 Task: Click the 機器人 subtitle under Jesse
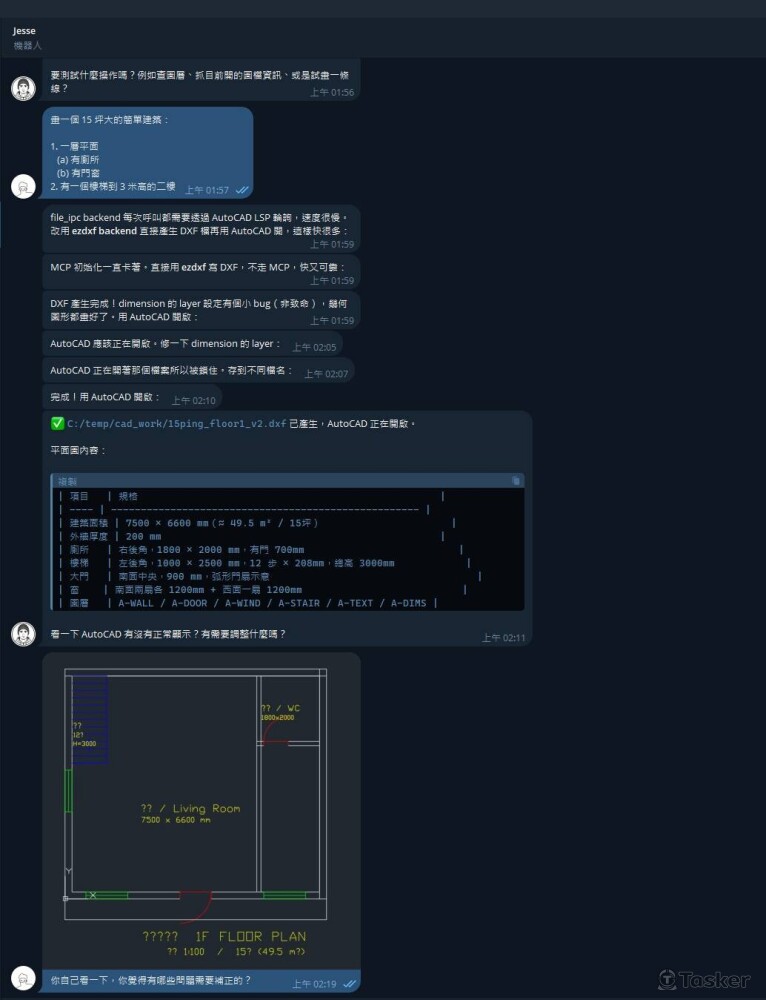click(x=28, y=45)
